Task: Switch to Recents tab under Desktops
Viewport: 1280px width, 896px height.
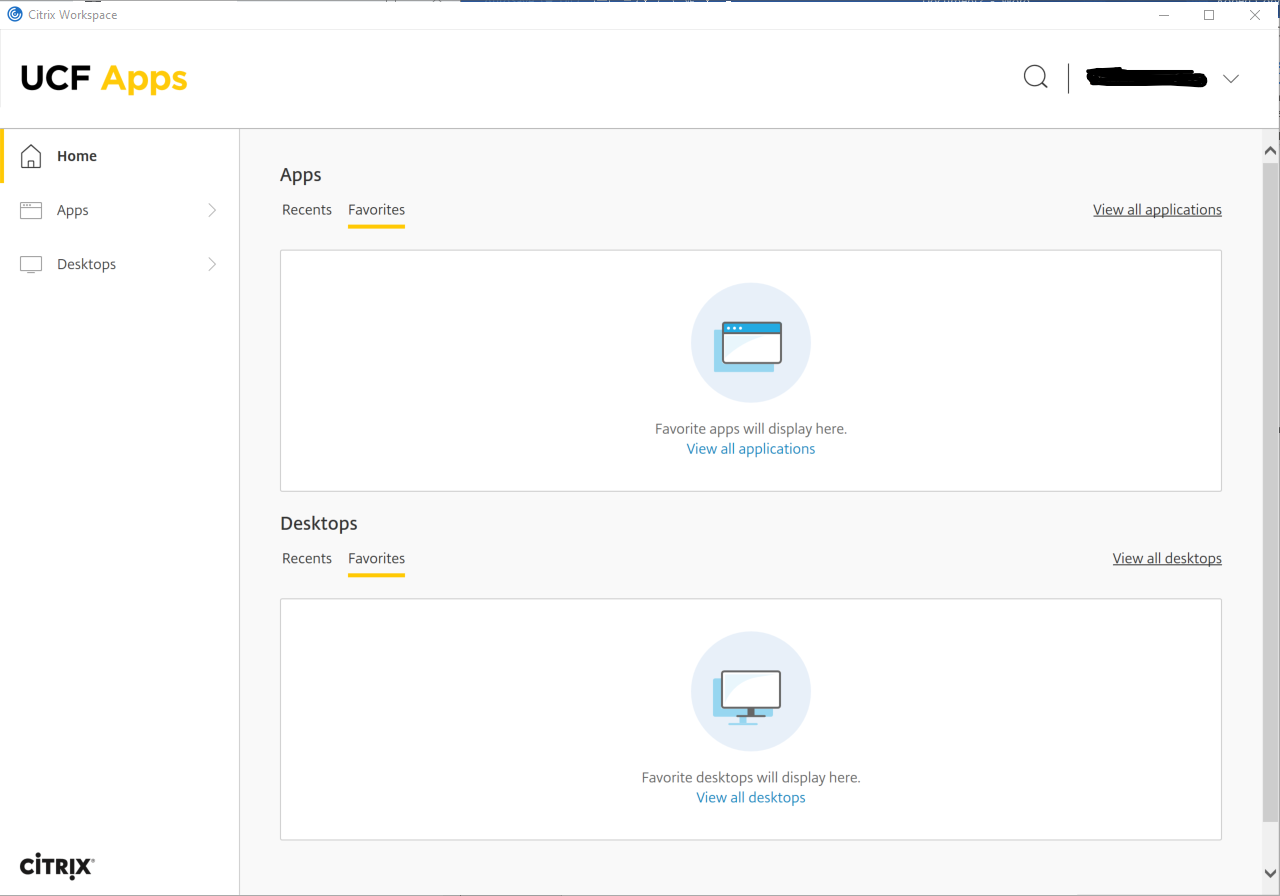Action: 307,559
